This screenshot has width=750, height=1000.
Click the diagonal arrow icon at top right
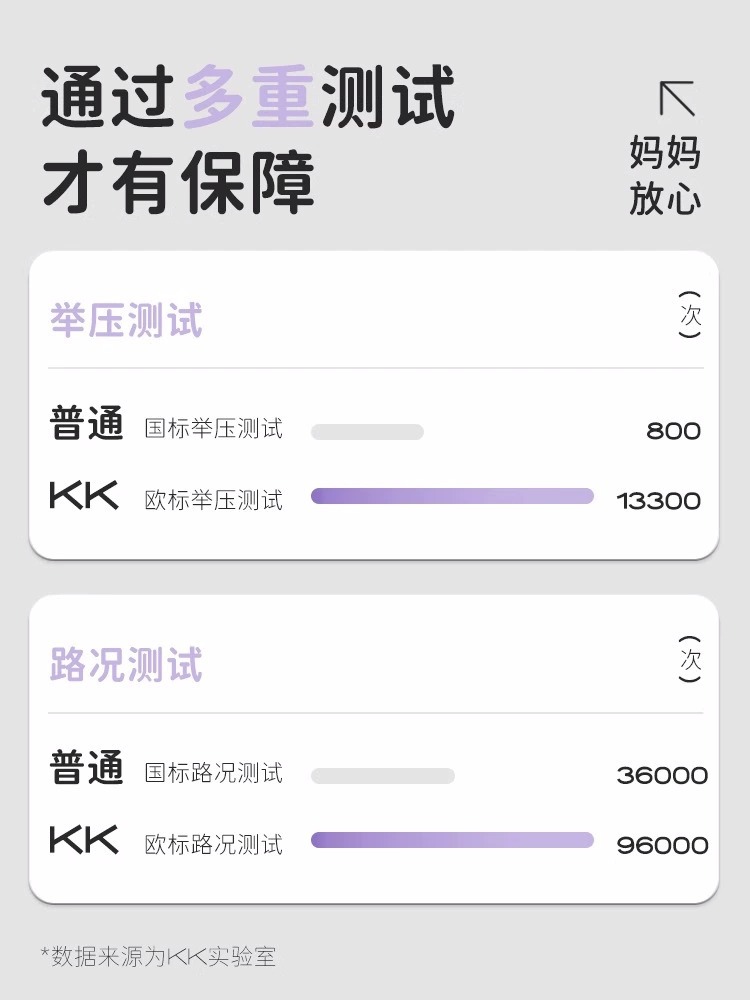pyautogui.click(x=677, y=98)
